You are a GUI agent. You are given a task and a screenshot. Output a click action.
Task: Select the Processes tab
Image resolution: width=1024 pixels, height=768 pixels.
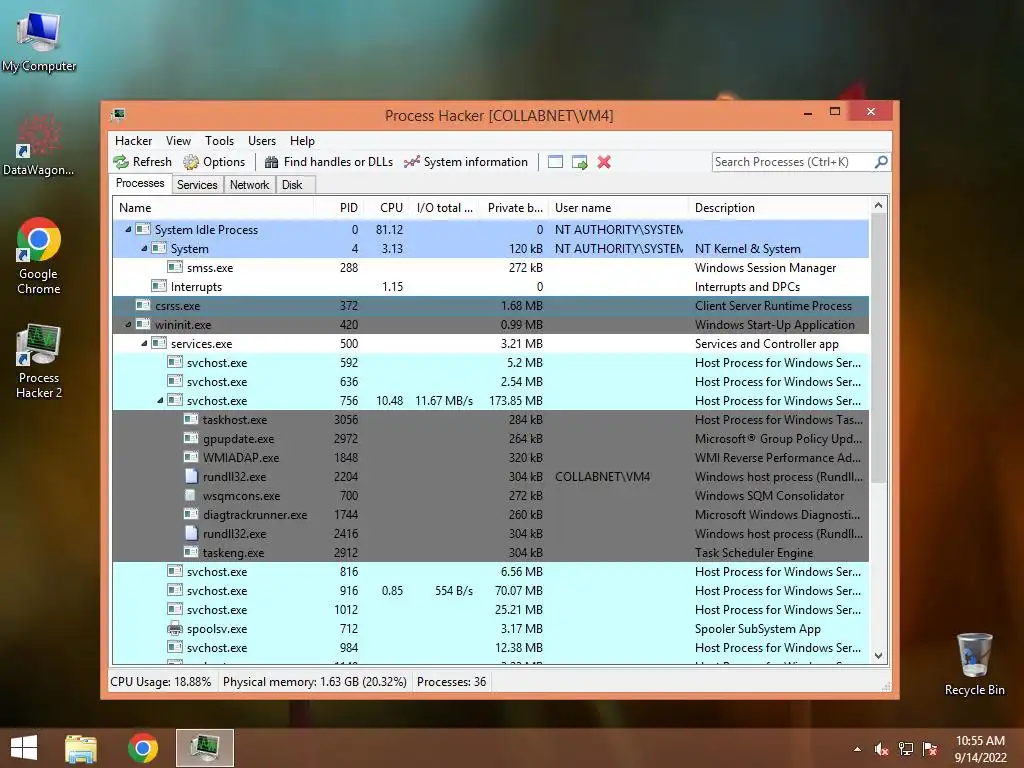(140, 184)
